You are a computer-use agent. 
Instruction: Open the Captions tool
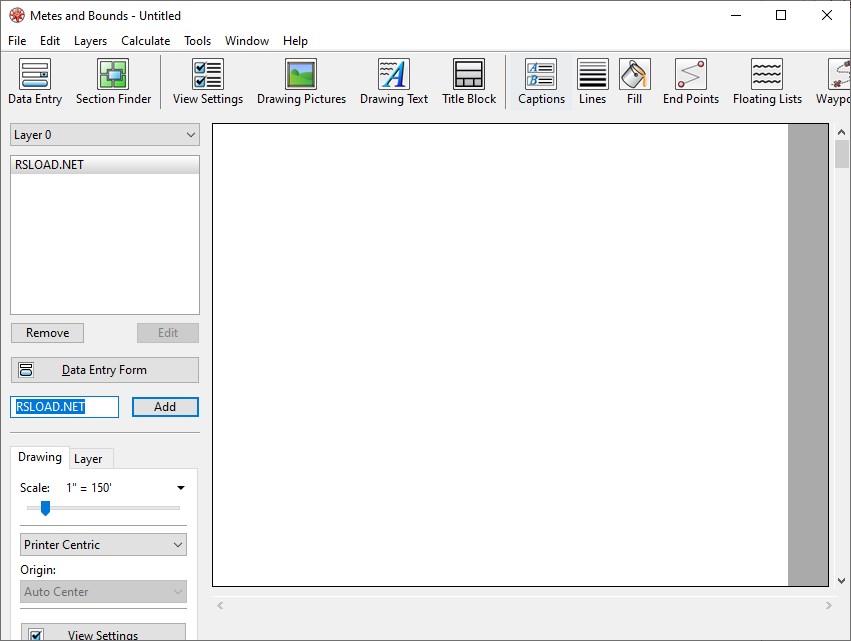click(541, 80)
